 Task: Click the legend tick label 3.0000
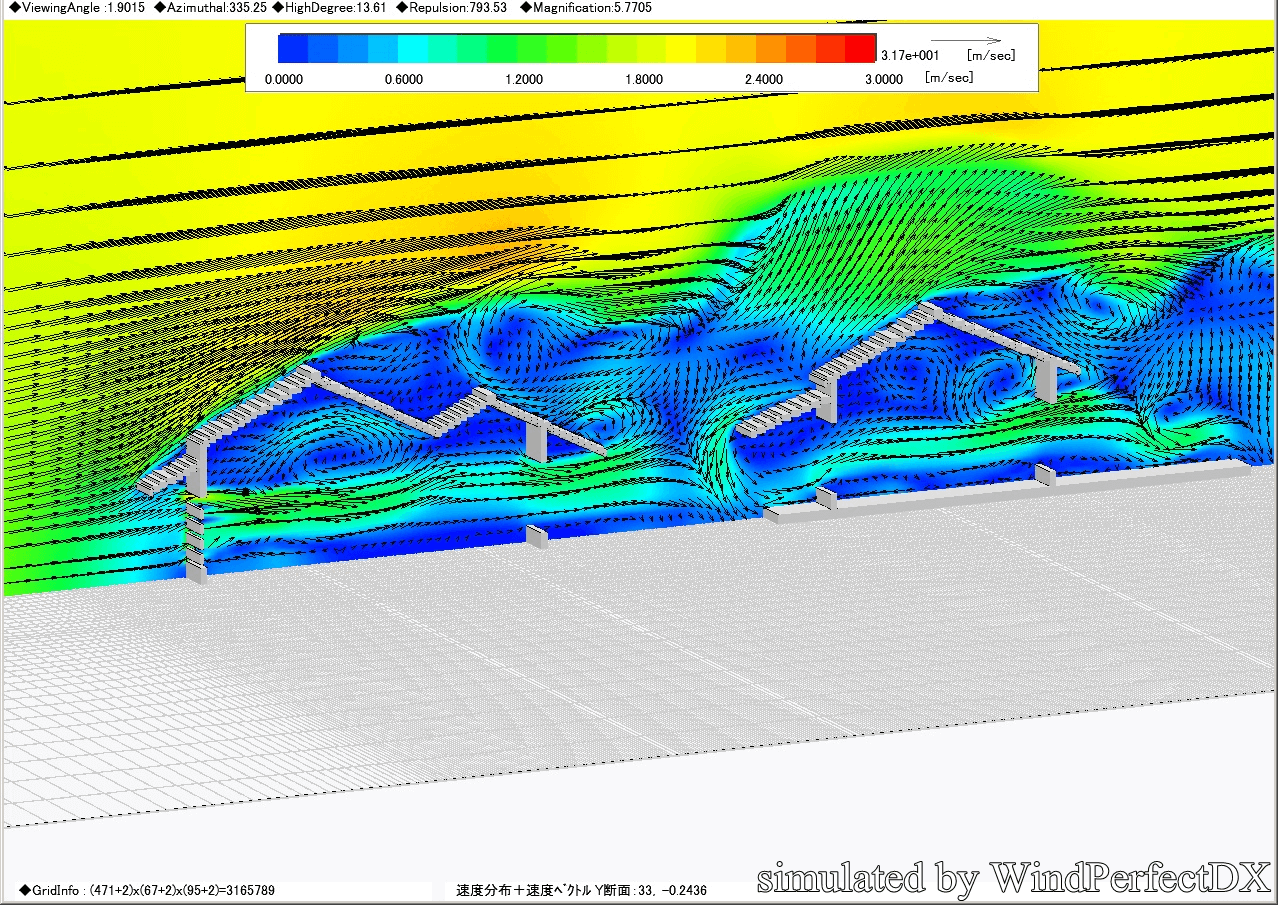click(x=883, y=79)
